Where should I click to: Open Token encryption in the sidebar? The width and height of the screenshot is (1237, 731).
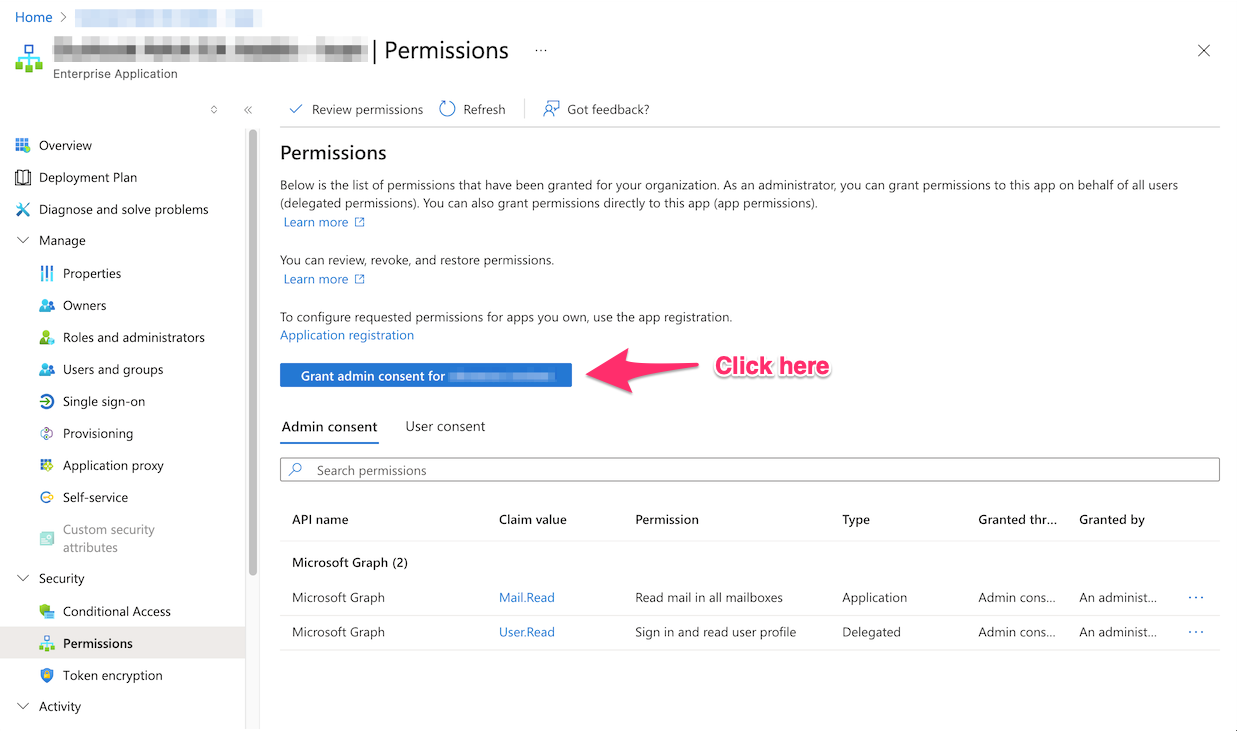[x=112, y=675]
